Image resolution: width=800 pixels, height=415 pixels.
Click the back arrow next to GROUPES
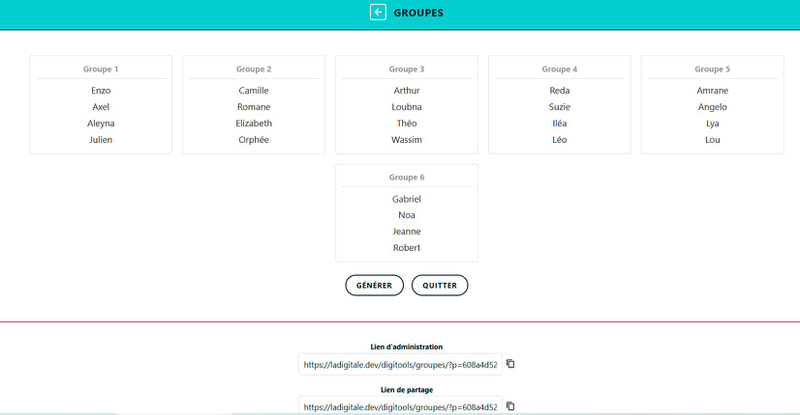click(377, 13)
